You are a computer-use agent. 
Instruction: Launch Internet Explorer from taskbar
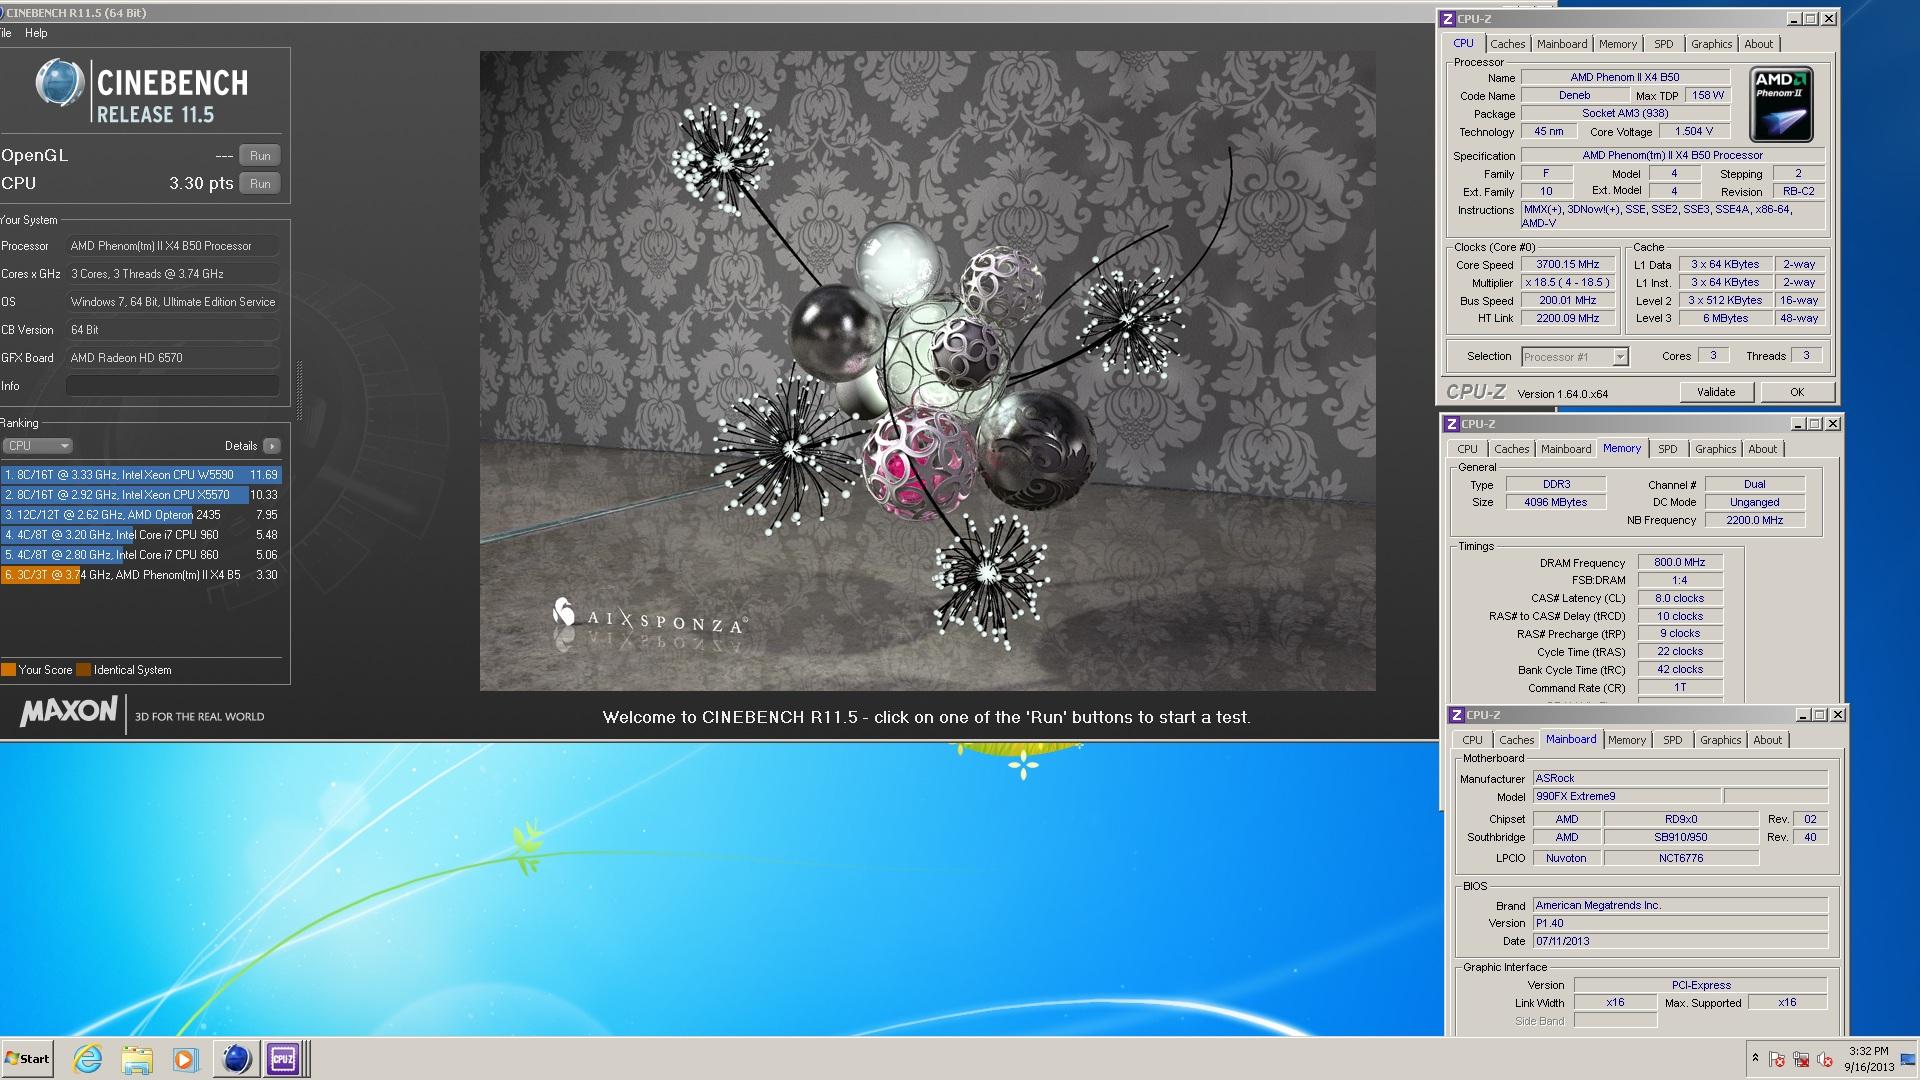88,1059
